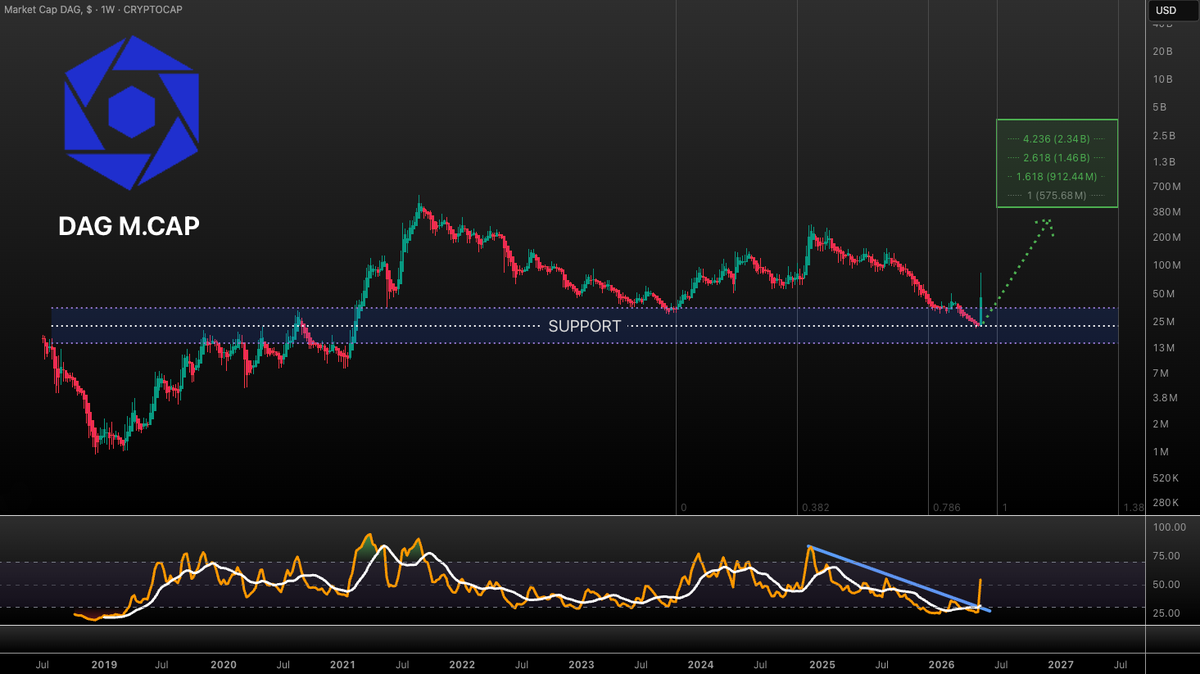Click the 2025 time axis label
Image resolution: width=1200 pixels, height=674 pixels.
pyautogui.click(x=822, y=664)
